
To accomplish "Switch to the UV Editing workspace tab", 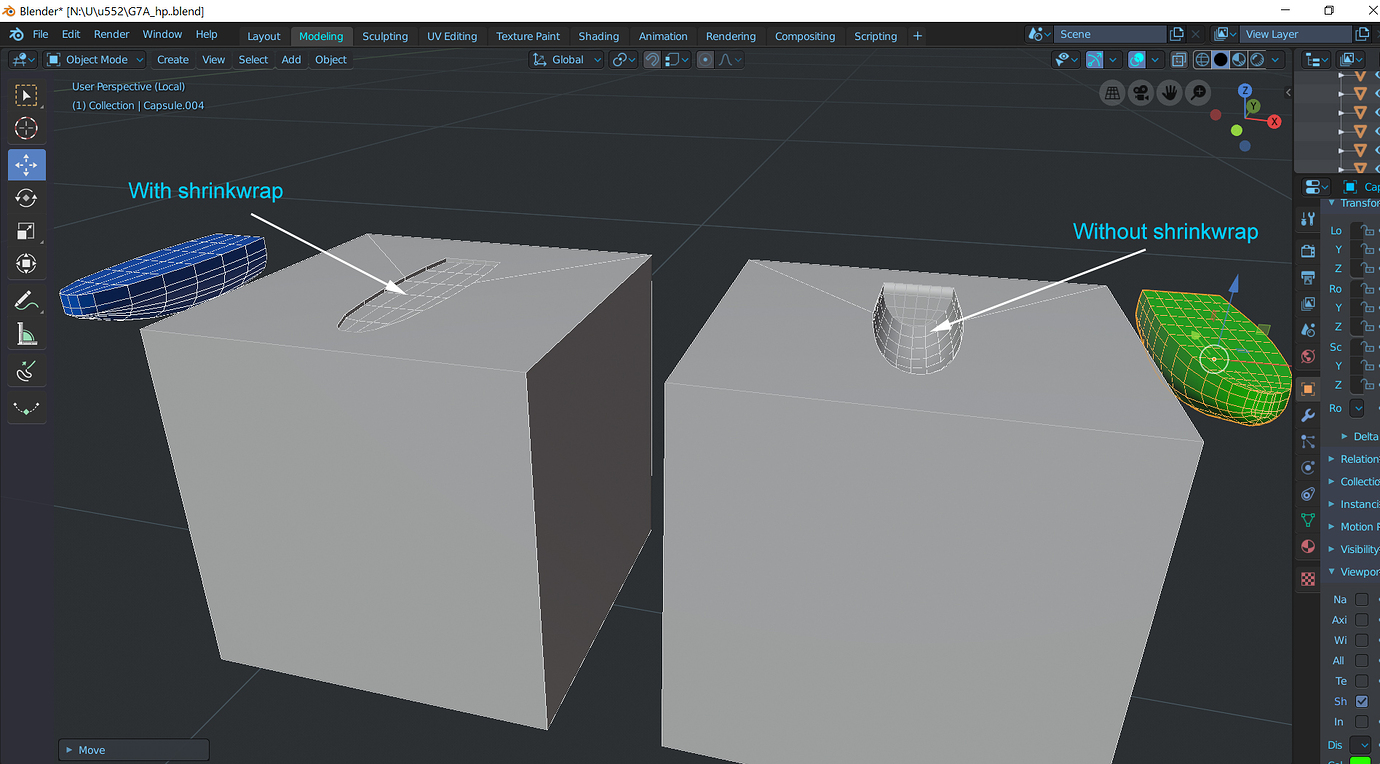I will pos(452,36).
